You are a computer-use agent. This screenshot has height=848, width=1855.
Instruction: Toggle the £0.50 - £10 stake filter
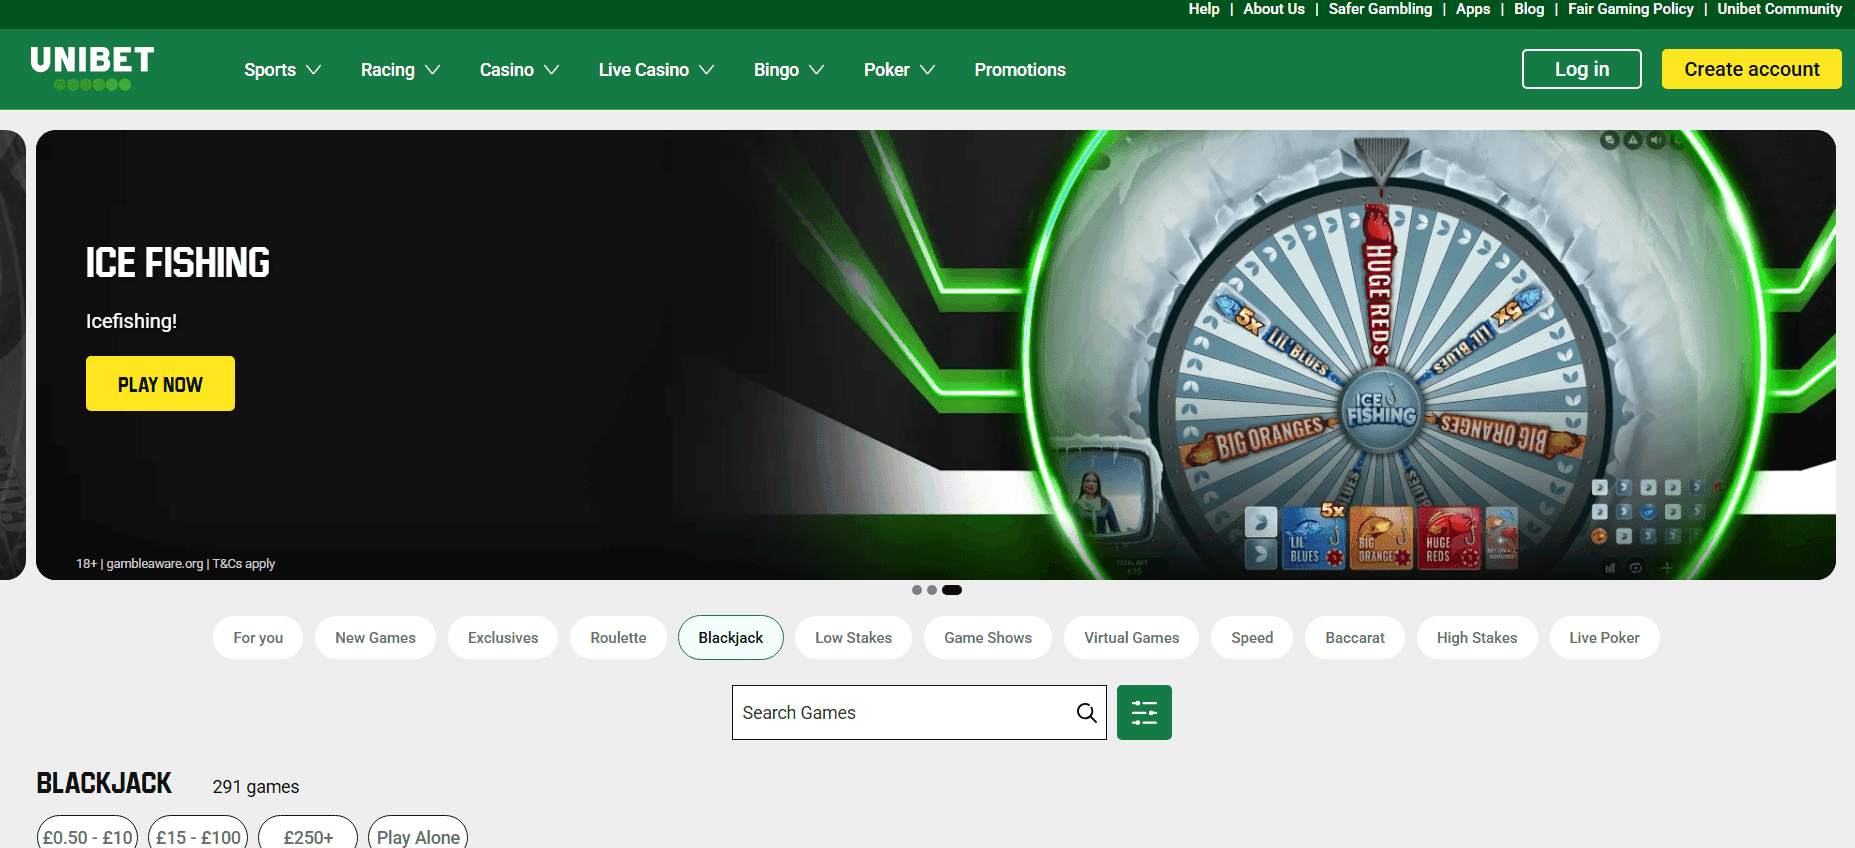point(88,834)
